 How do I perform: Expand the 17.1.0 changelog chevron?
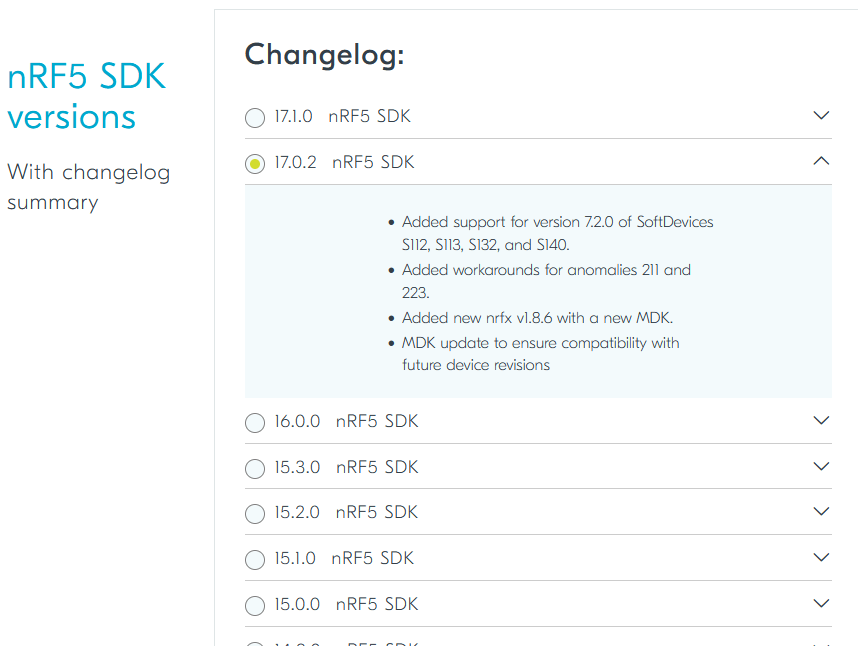click(821, 115)
